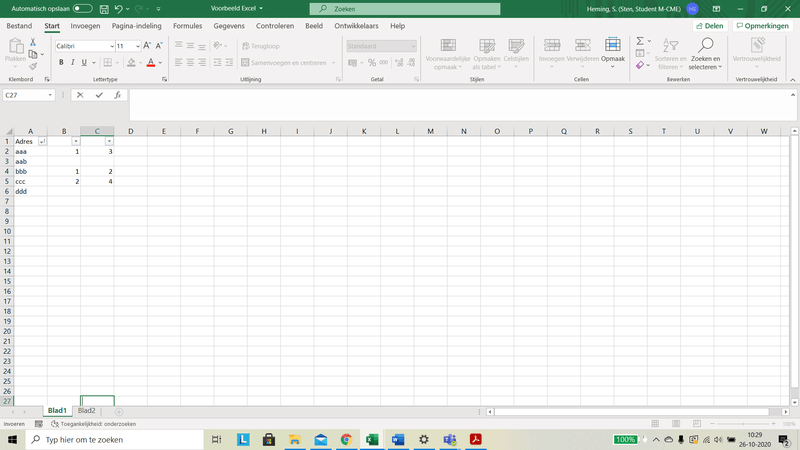Click the fx insert function icon

117,95
